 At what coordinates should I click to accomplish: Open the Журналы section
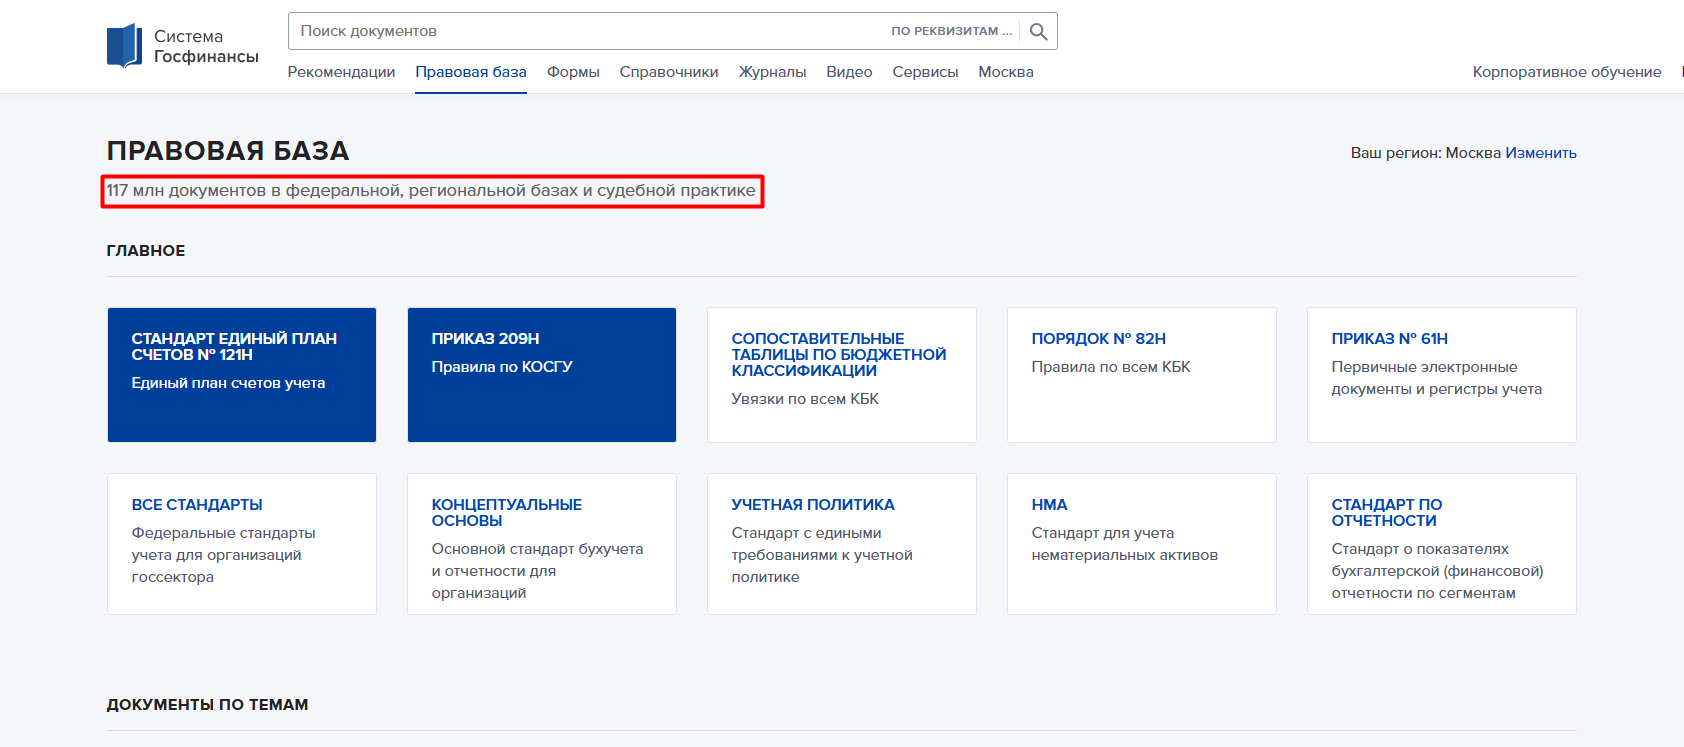pyautogui.click(x=772, y=72)
